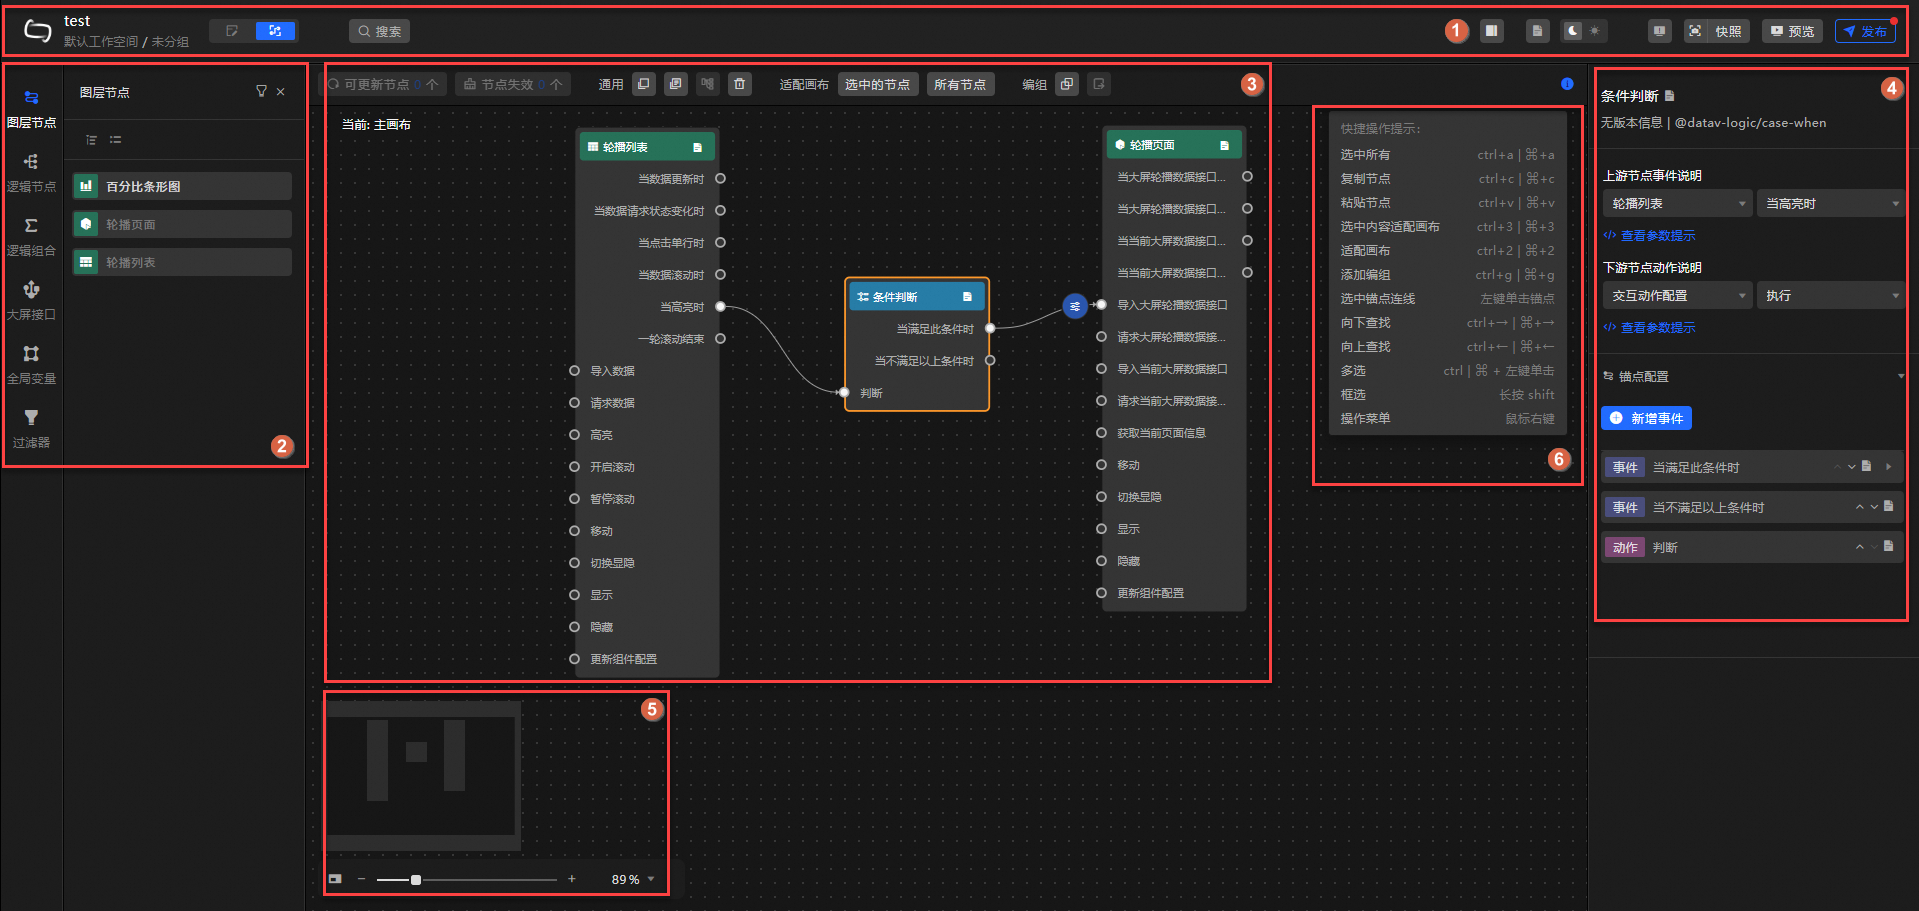1919x911 pixels.
Task: Click the upstream 查看参数提示 link
Action: tap(1649, 236)
